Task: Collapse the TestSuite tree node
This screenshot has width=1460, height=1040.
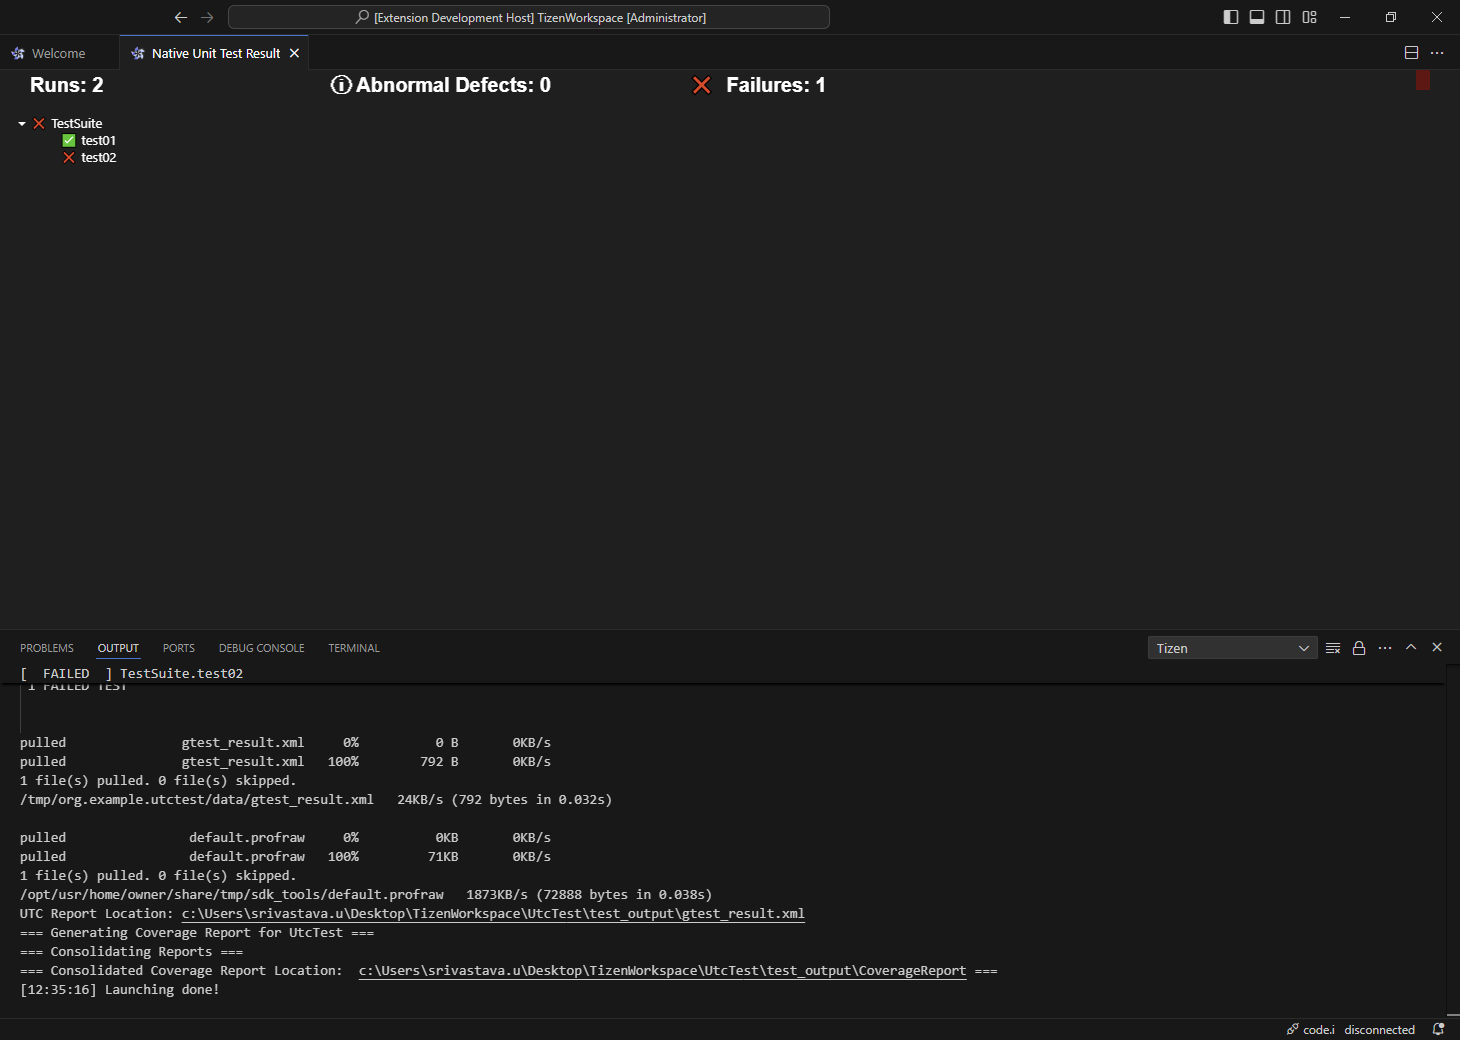Action: click(21, 123)
